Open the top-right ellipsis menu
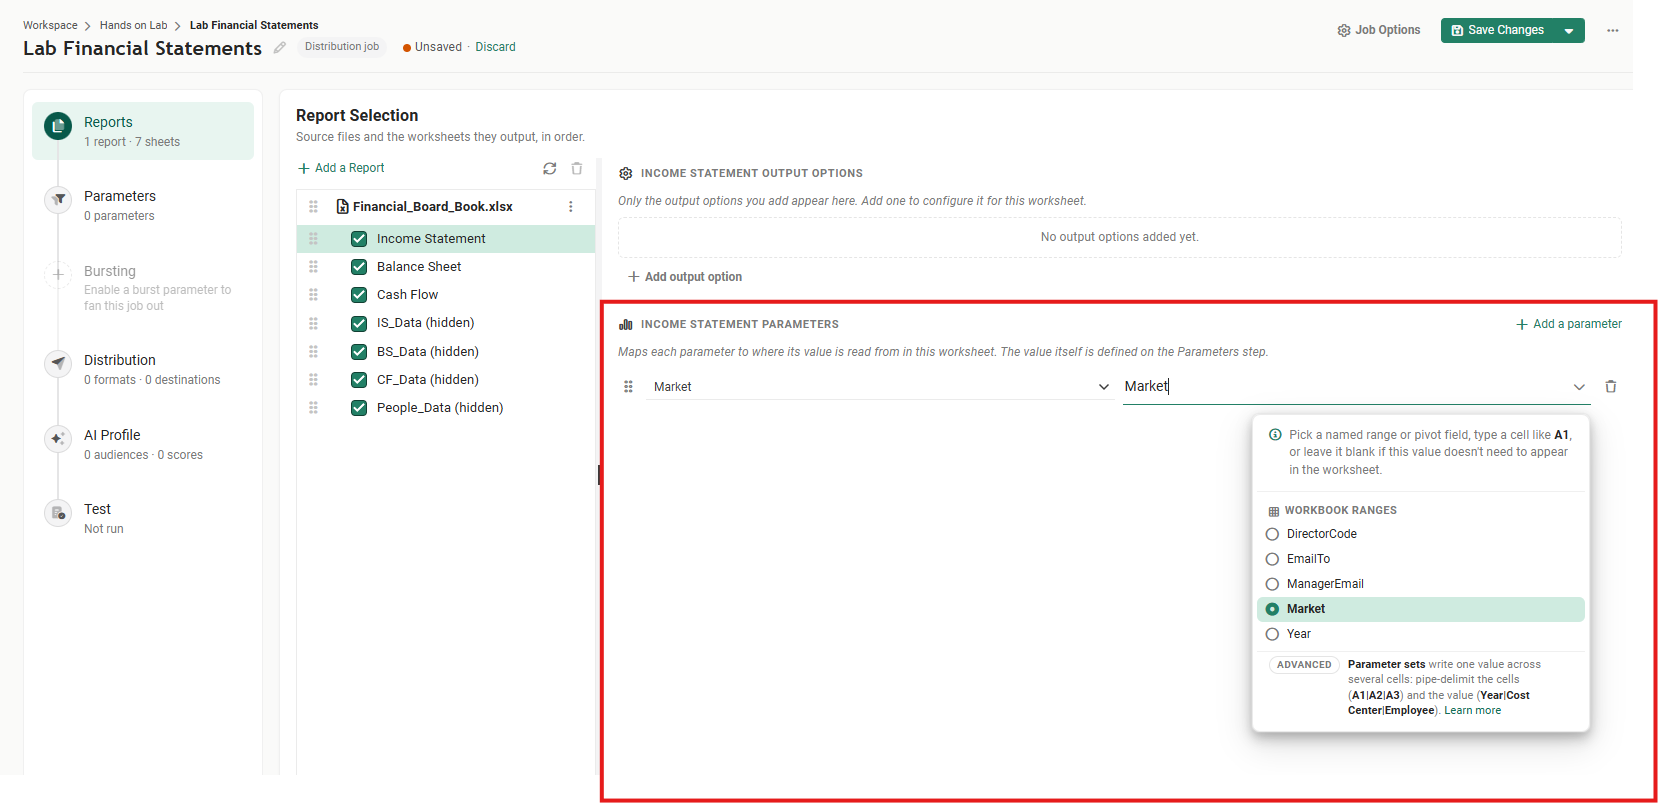Viewport: 1658px width, 803px height. click(x=1612, y=31)
